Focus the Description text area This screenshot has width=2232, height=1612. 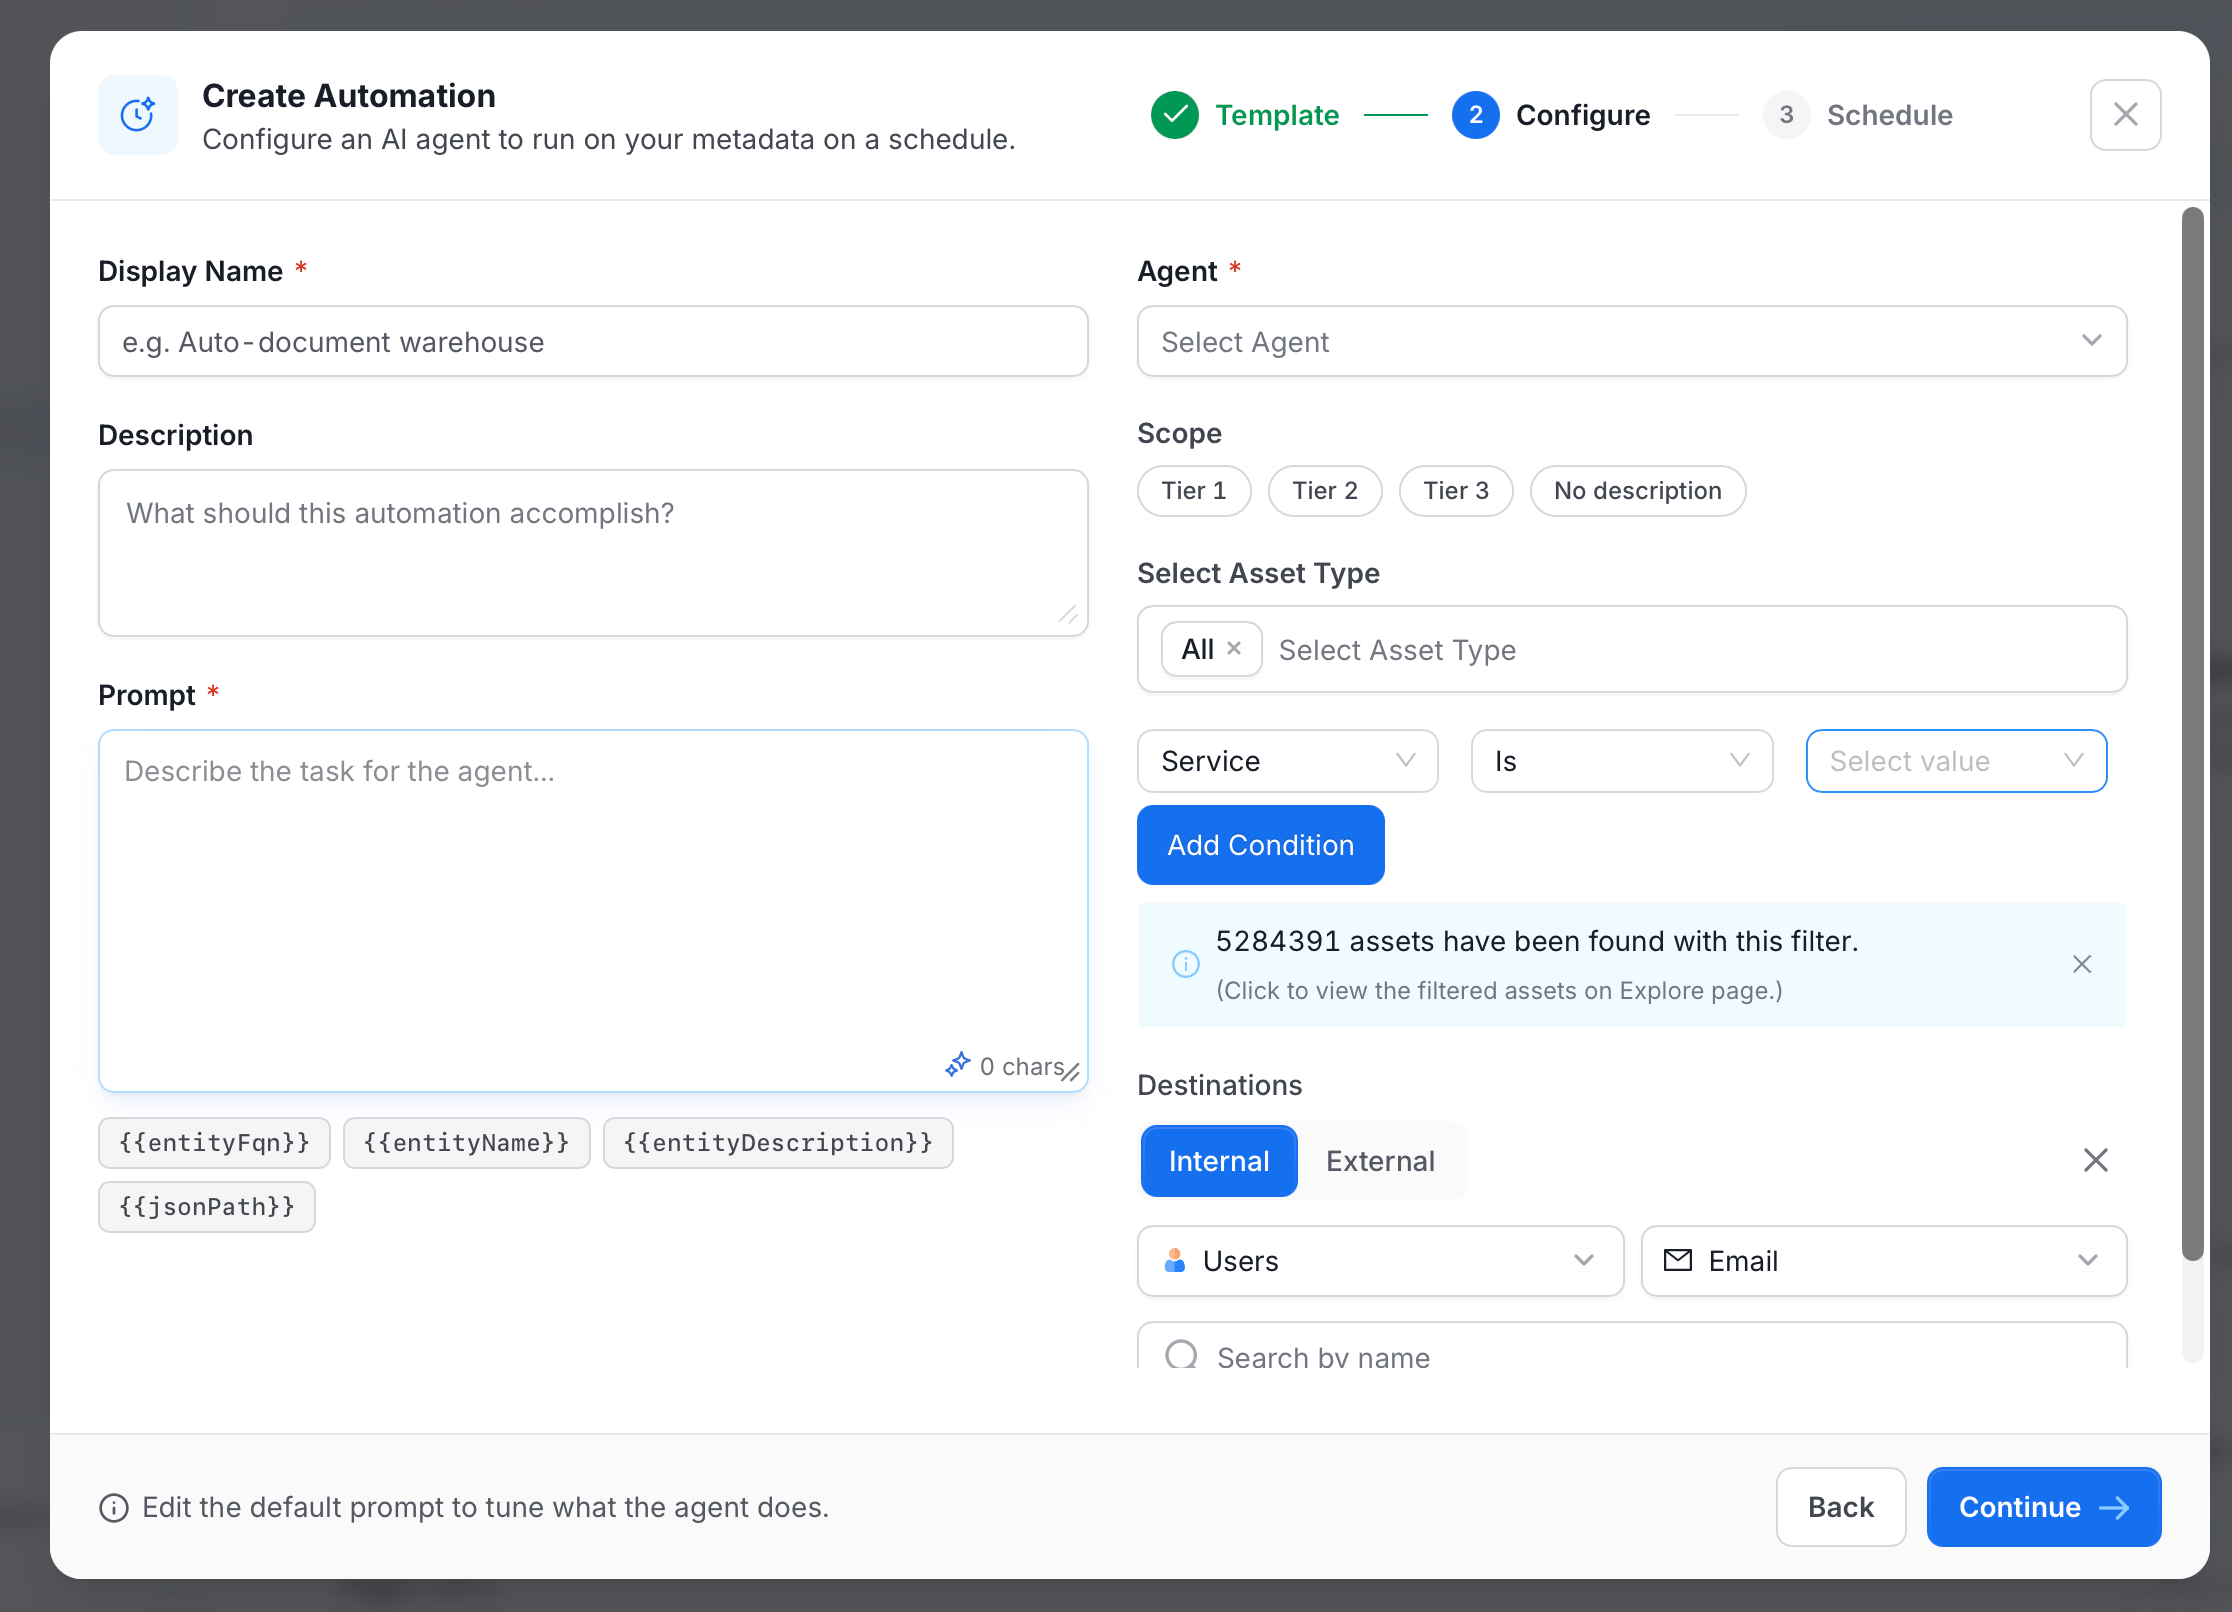[x=593, y=553]
